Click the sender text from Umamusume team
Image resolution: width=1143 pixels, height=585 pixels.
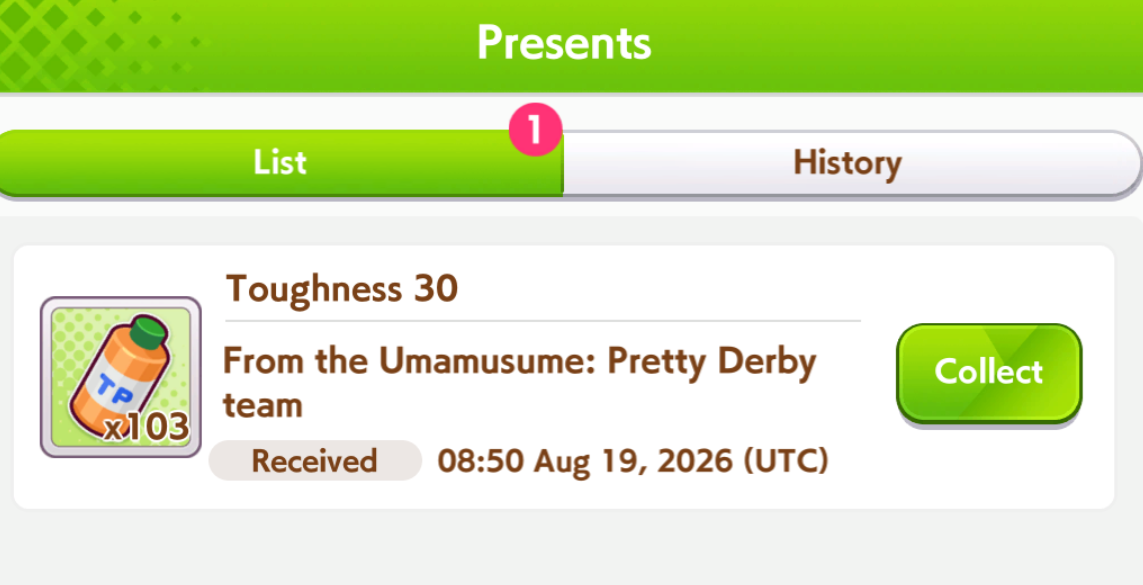519,382
